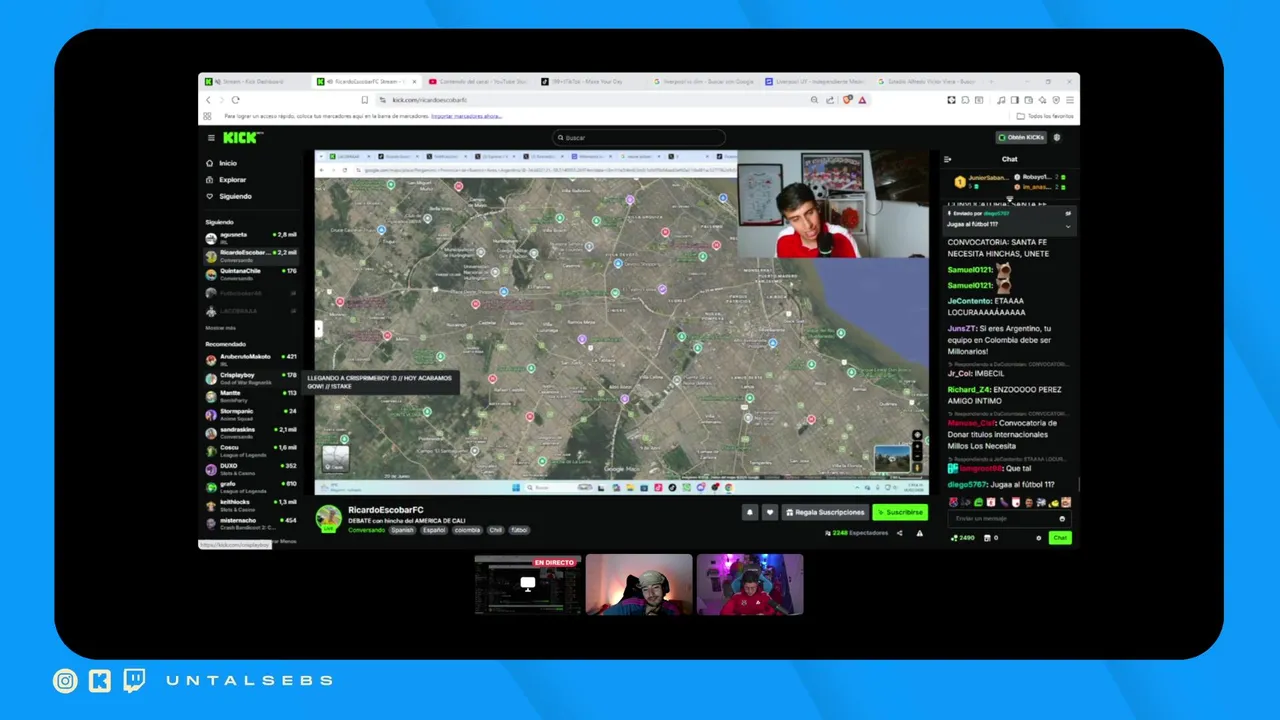Click the Twitch icon in the bottom overlay
Screen dimensions: 1280x720
(x=134, y=681)
